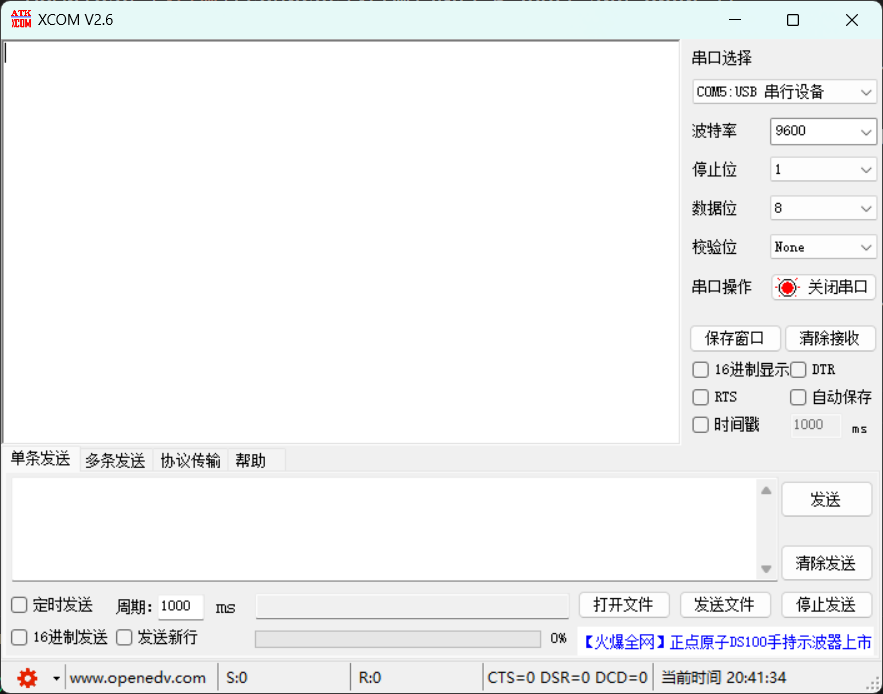883x694 pixels.
Task: Click the timestamp 1000 ms input field
Action: point(816,425)
